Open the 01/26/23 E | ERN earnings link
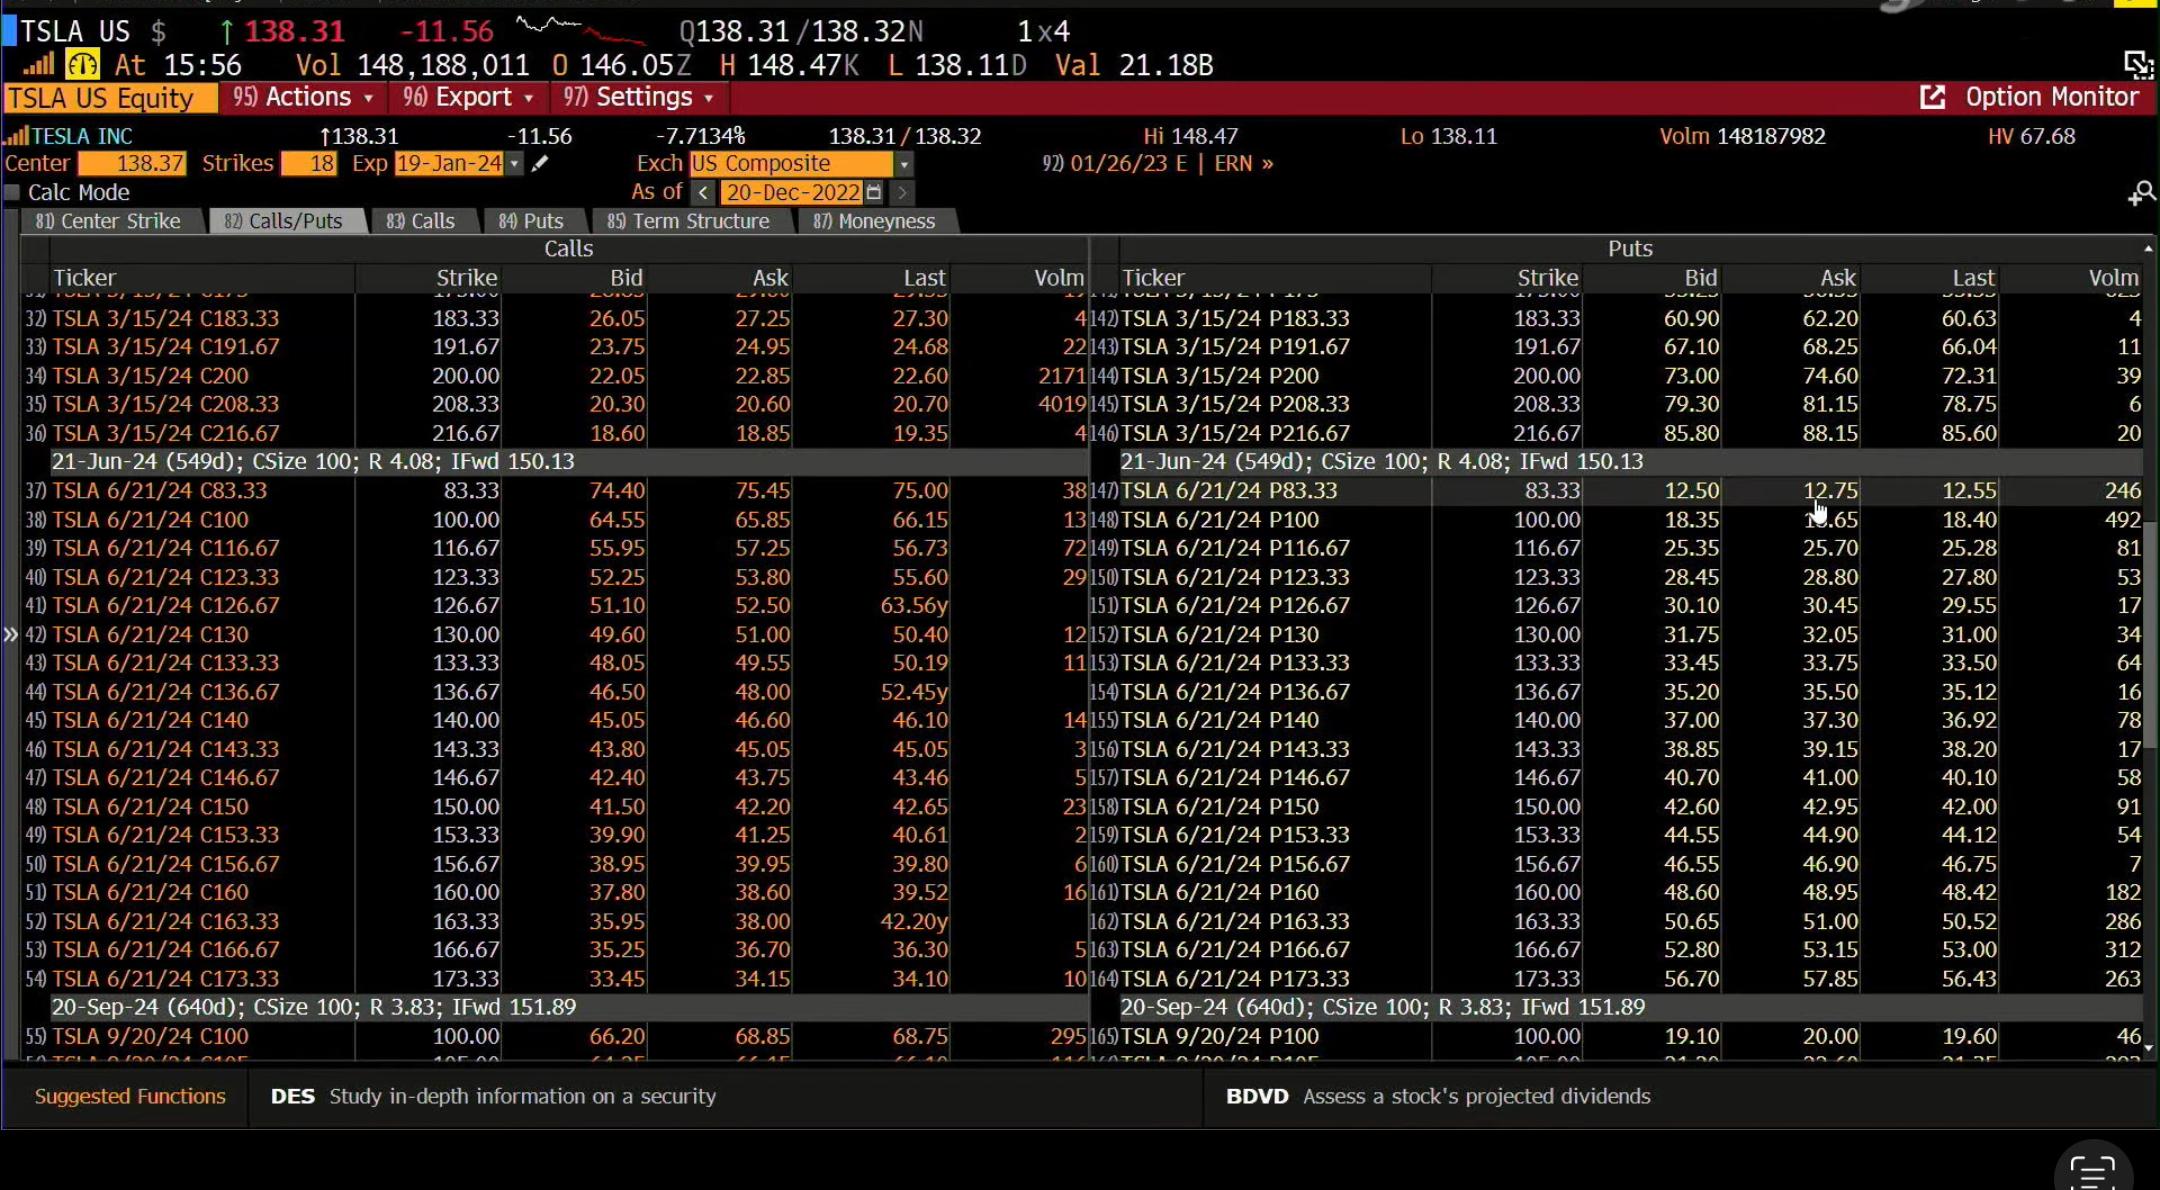The image size is (2160, 1190). [1158, 164]
